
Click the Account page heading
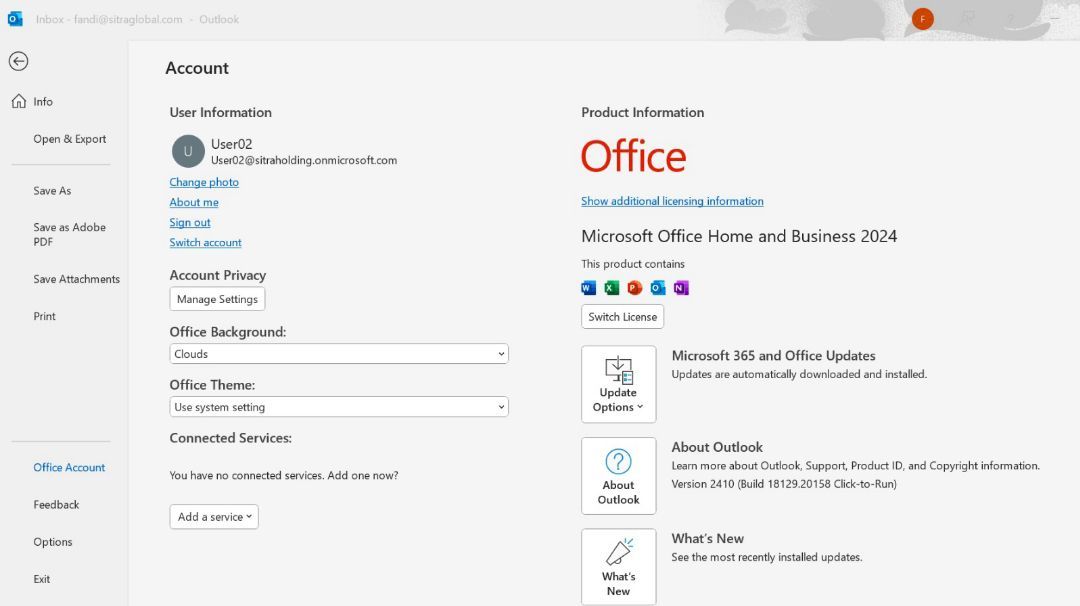(x=197, y=68)
